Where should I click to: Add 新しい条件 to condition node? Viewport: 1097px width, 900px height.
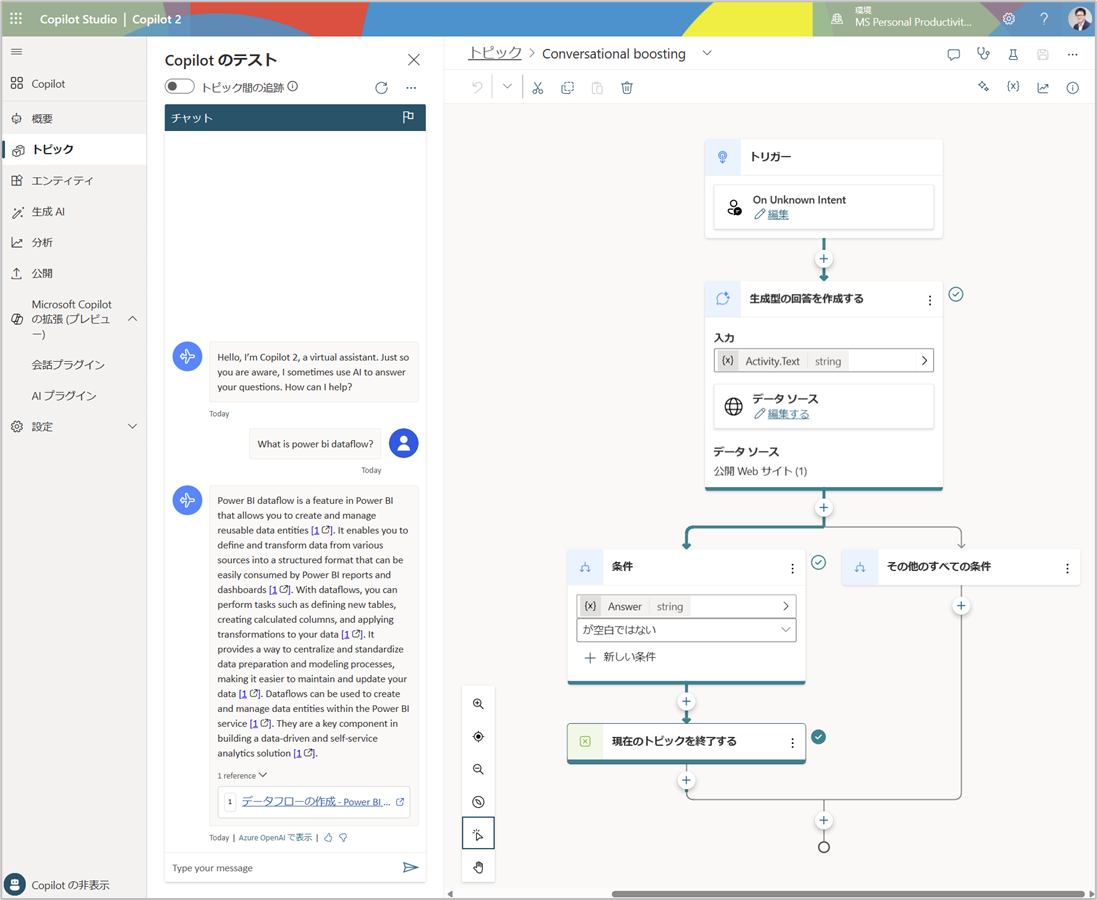click(x=620, y=657)
